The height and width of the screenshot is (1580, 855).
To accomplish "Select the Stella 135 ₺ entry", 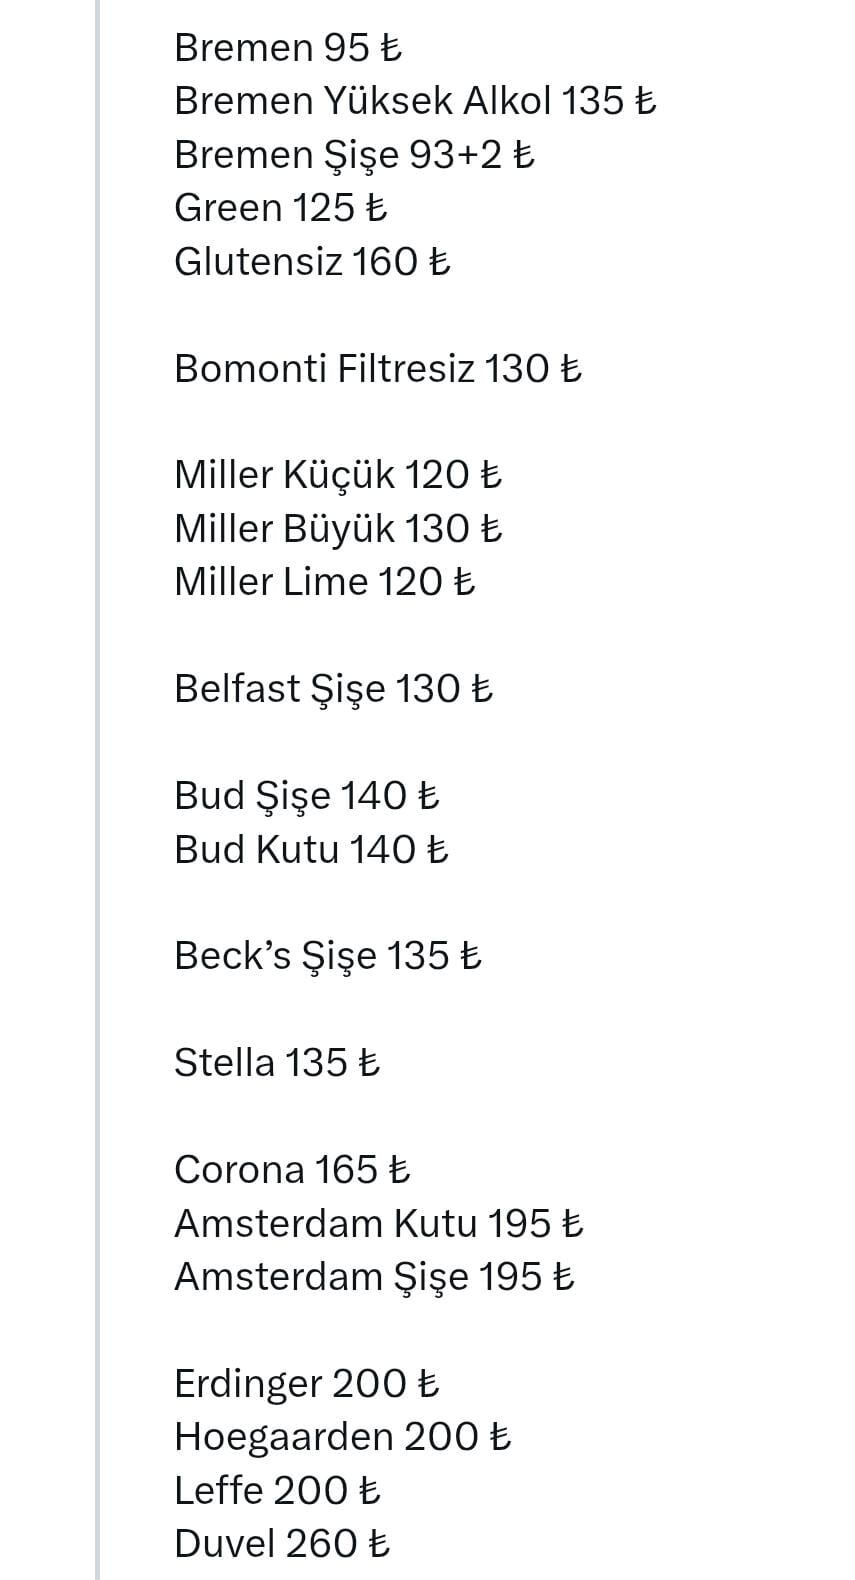I will pos(277,1063).
